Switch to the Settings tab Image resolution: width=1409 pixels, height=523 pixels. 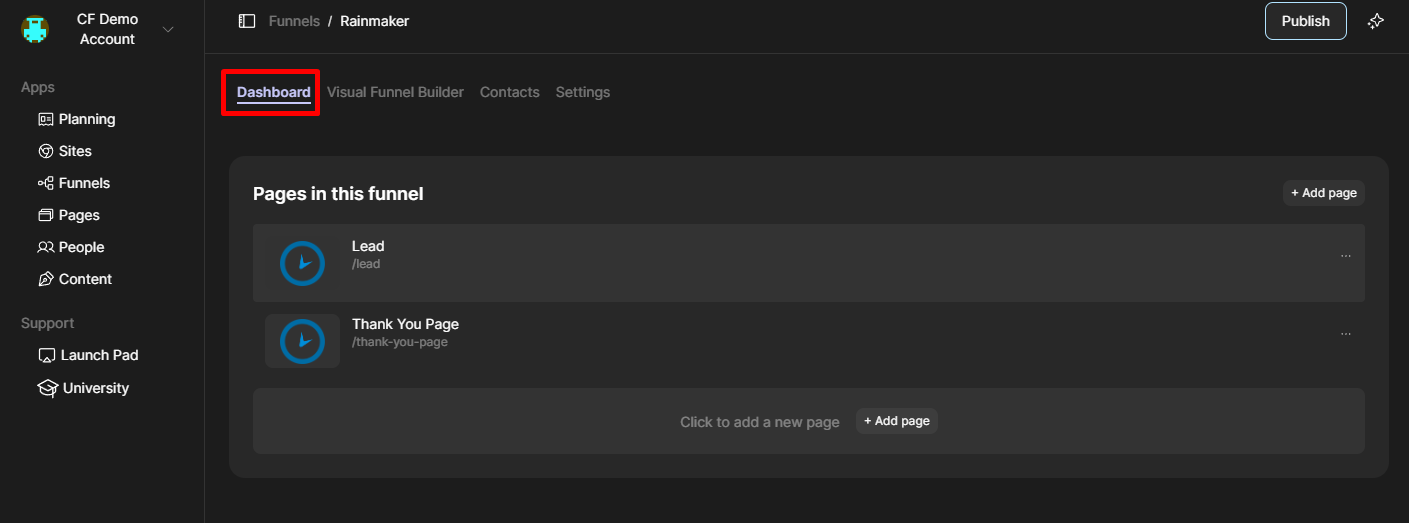point(583,92)
